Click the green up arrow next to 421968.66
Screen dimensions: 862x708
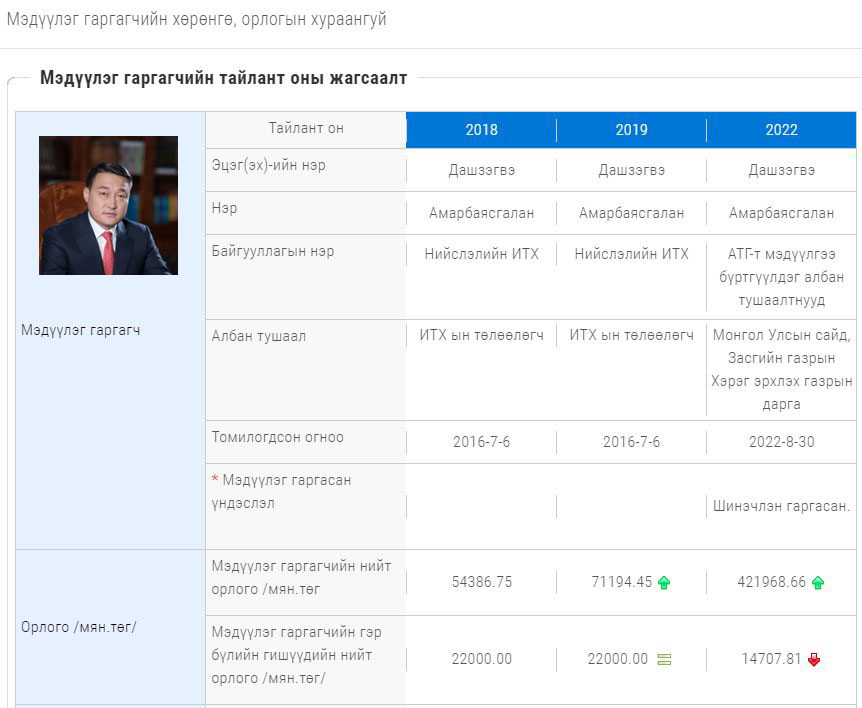pos(818,583)
